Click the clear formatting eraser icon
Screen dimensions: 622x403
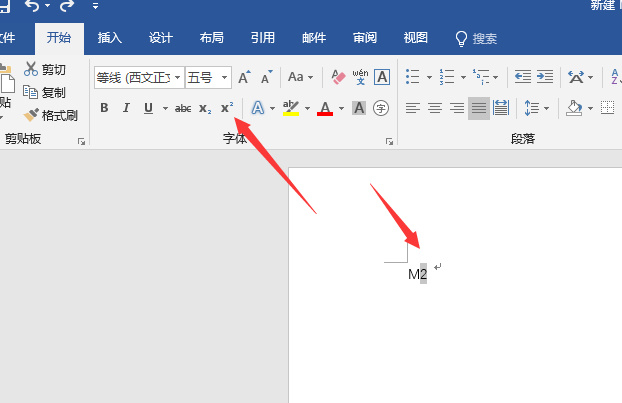click(x=338, y=77)
